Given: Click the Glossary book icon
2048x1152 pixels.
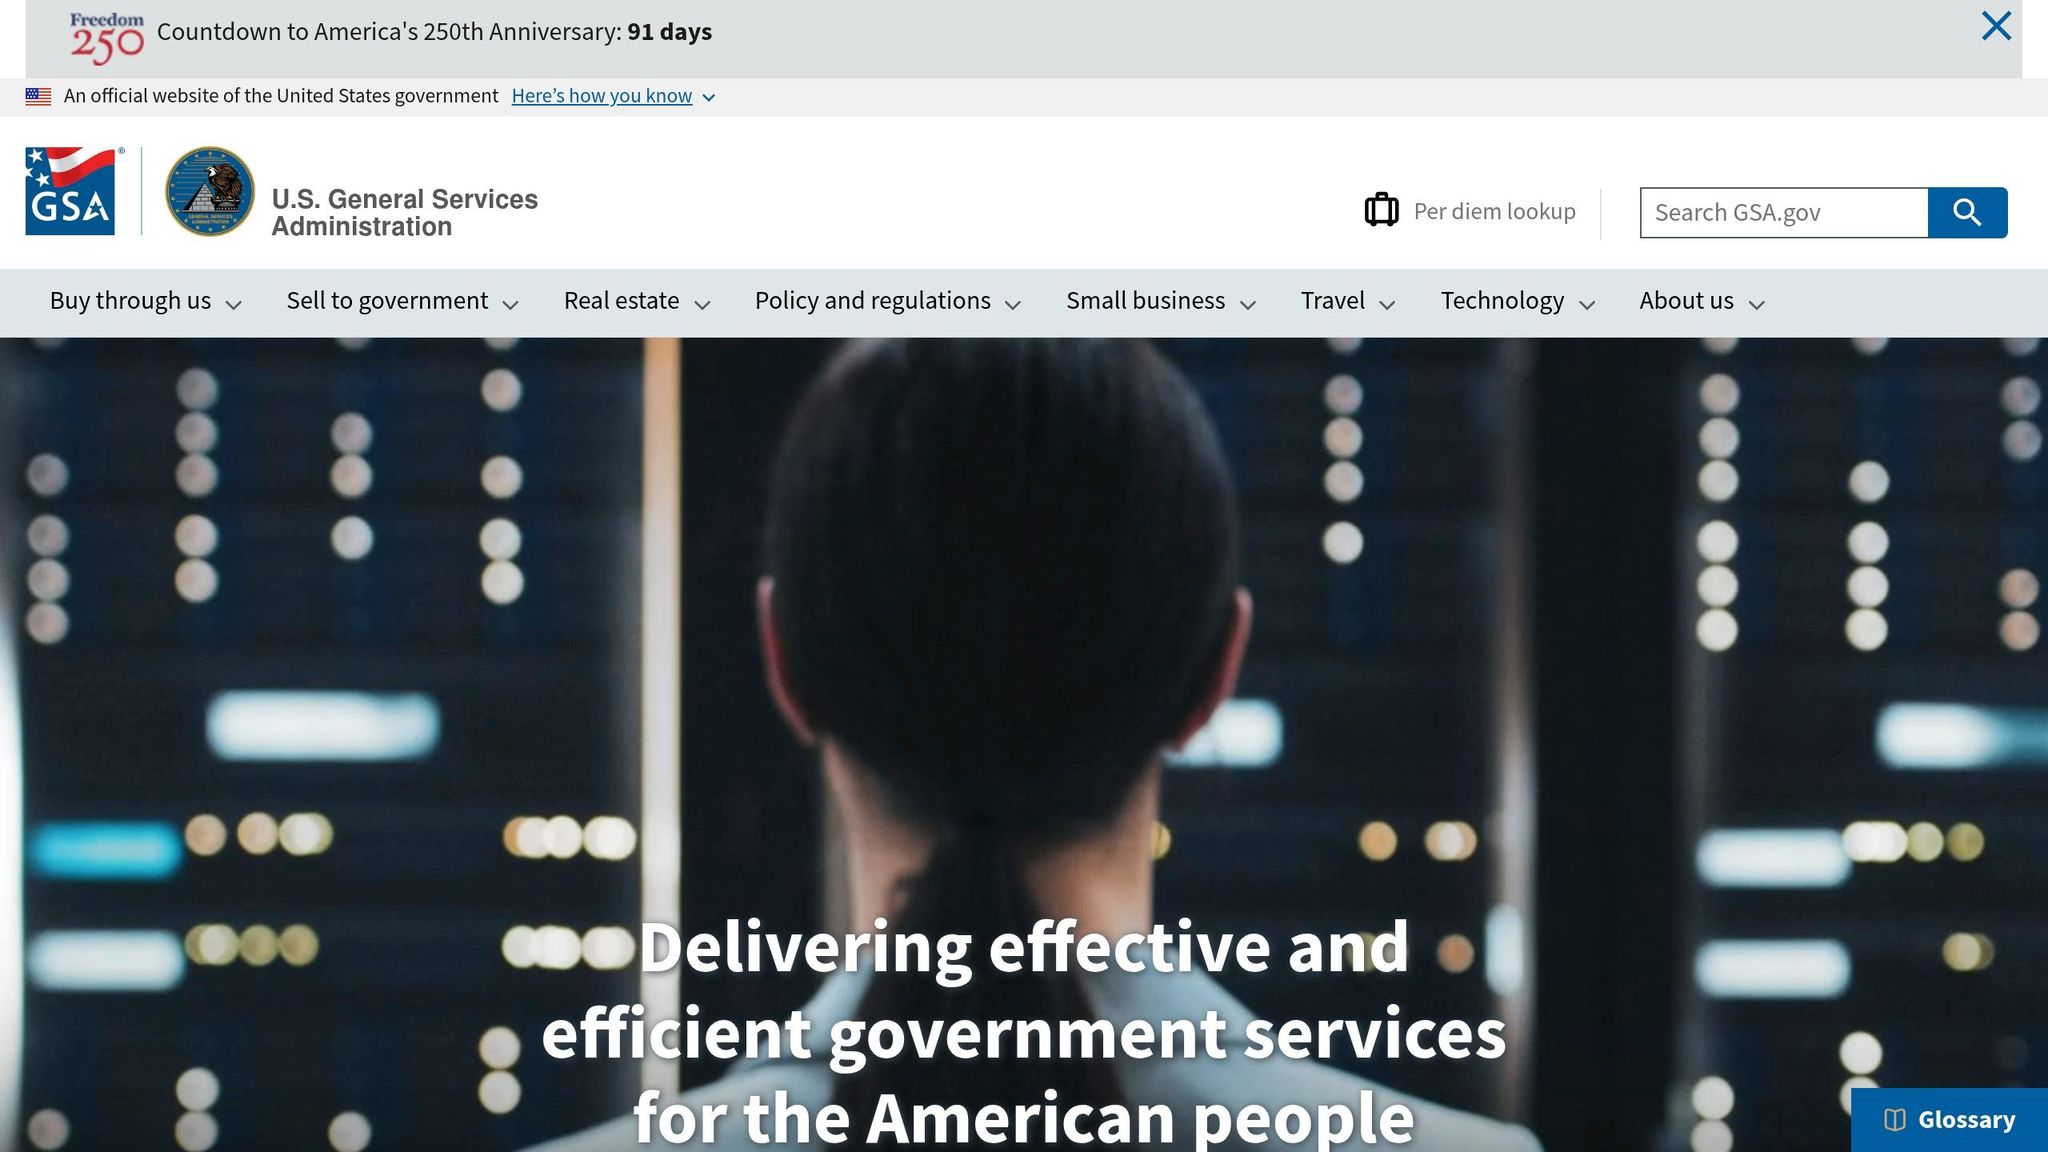Looking at the screenshot, I should tap(1894, 1120).
